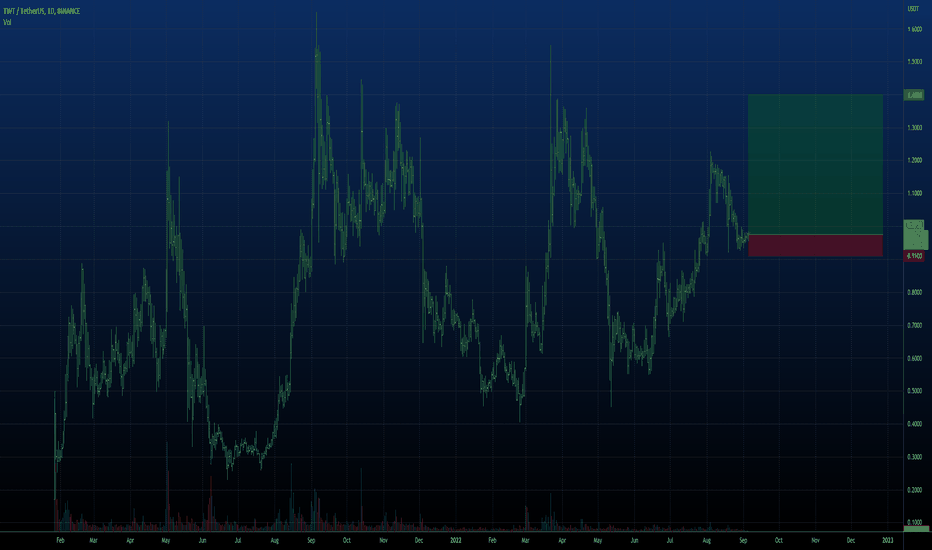Viewport: 932px width, 550px height.
Task: Click the Dec label just before 2022
Action: click(x=419, y=540)
